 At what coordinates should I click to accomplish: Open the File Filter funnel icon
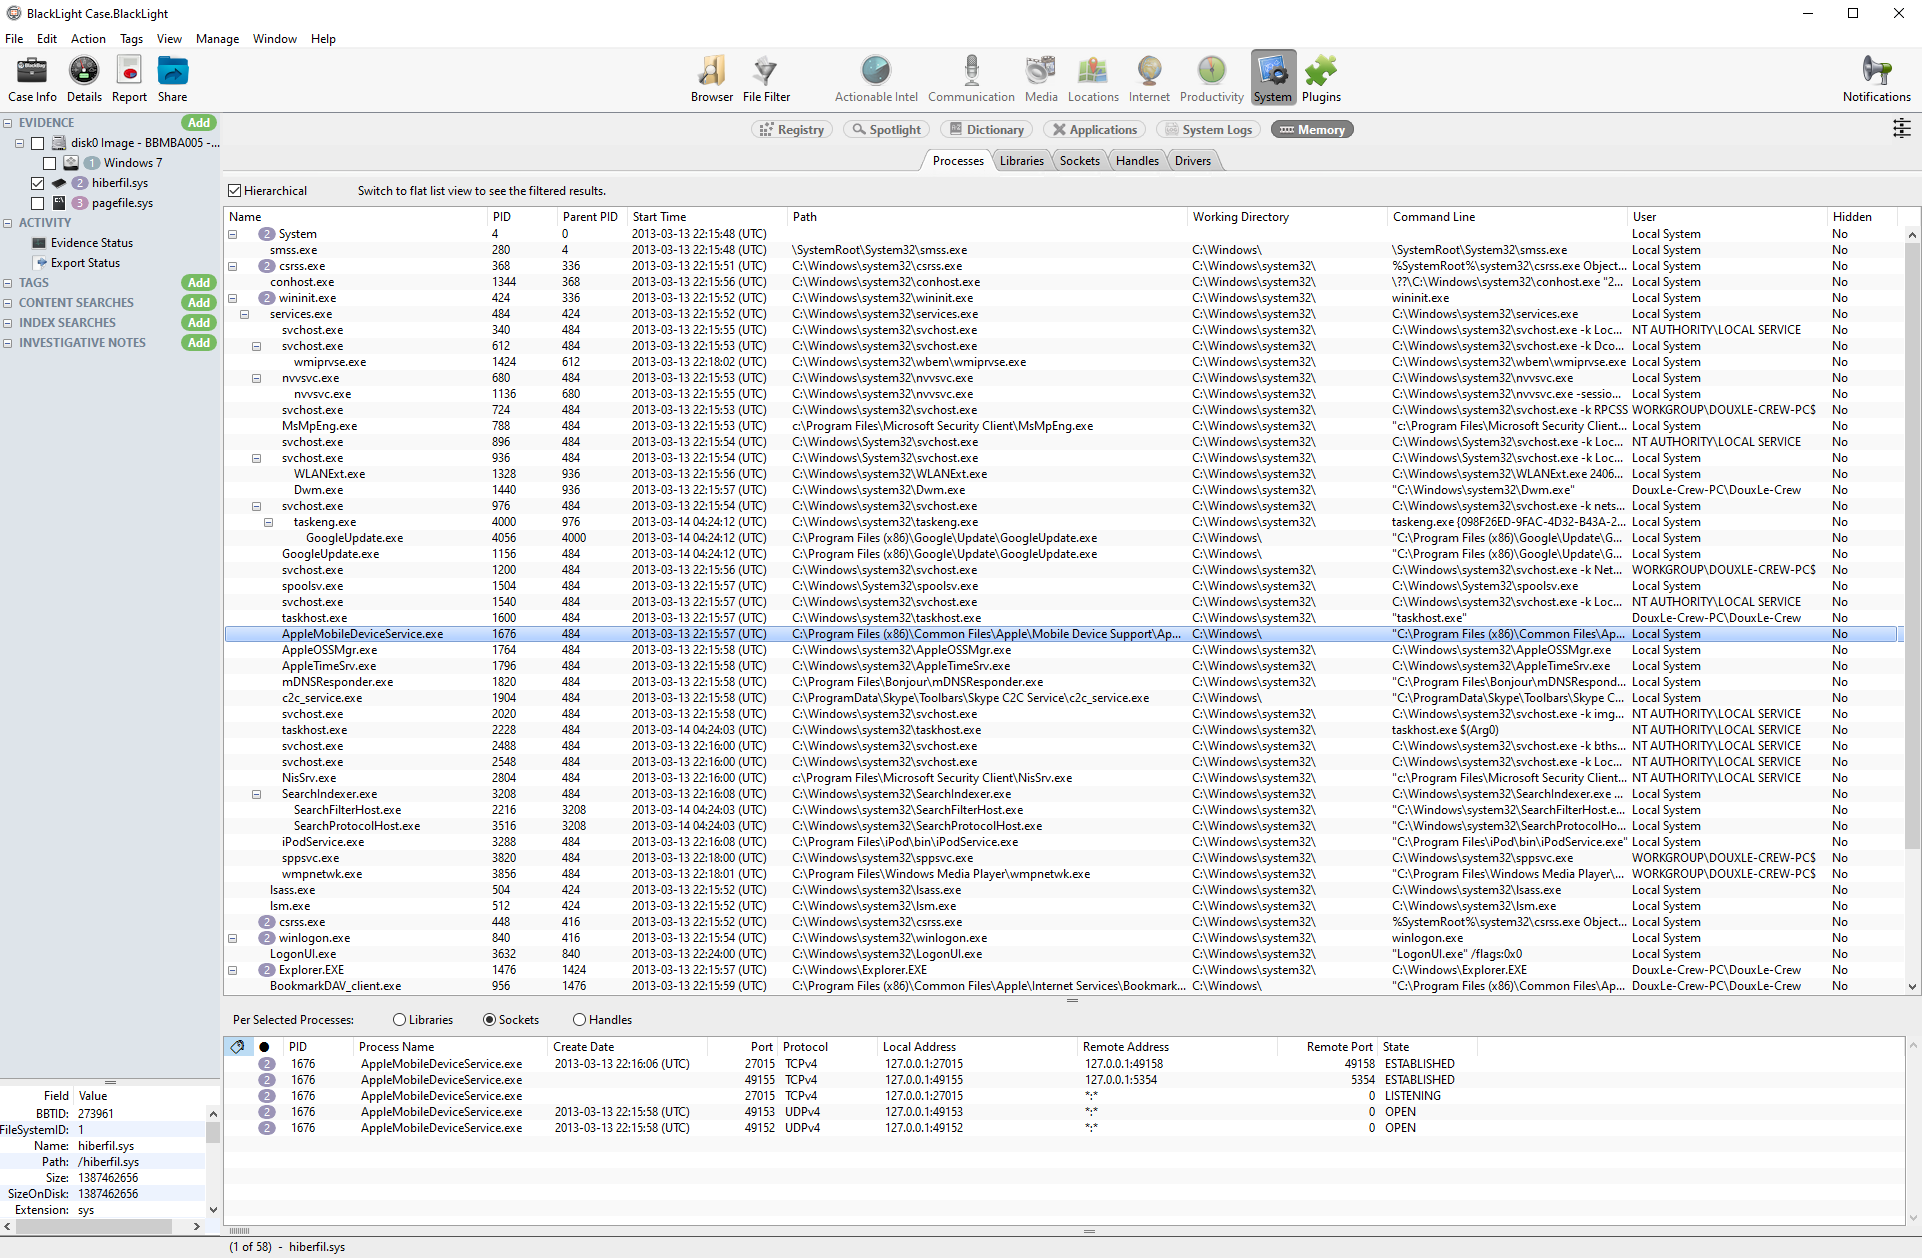tap(766, 79)
